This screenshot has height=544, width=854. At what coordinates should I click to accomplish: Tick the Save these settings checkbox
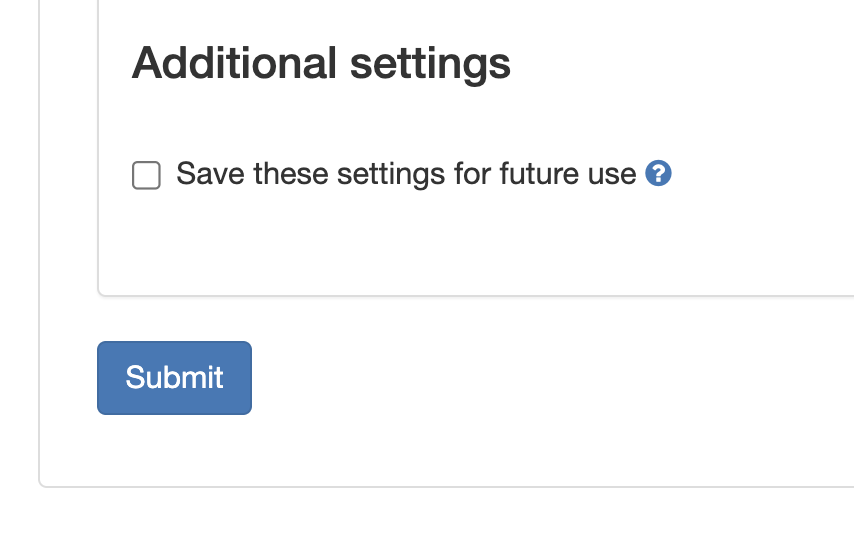point(146,175)
